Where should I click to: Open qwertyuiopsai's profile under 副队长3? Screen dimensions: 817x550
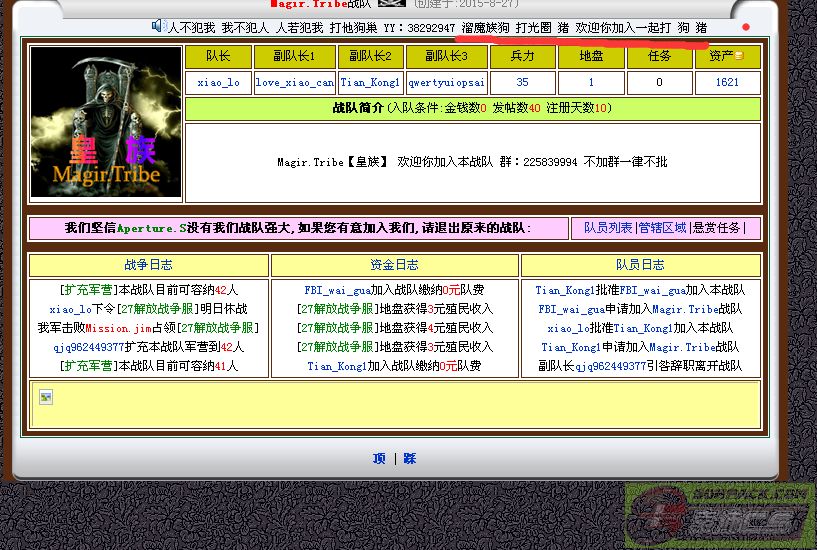click(x=446, y=83)
